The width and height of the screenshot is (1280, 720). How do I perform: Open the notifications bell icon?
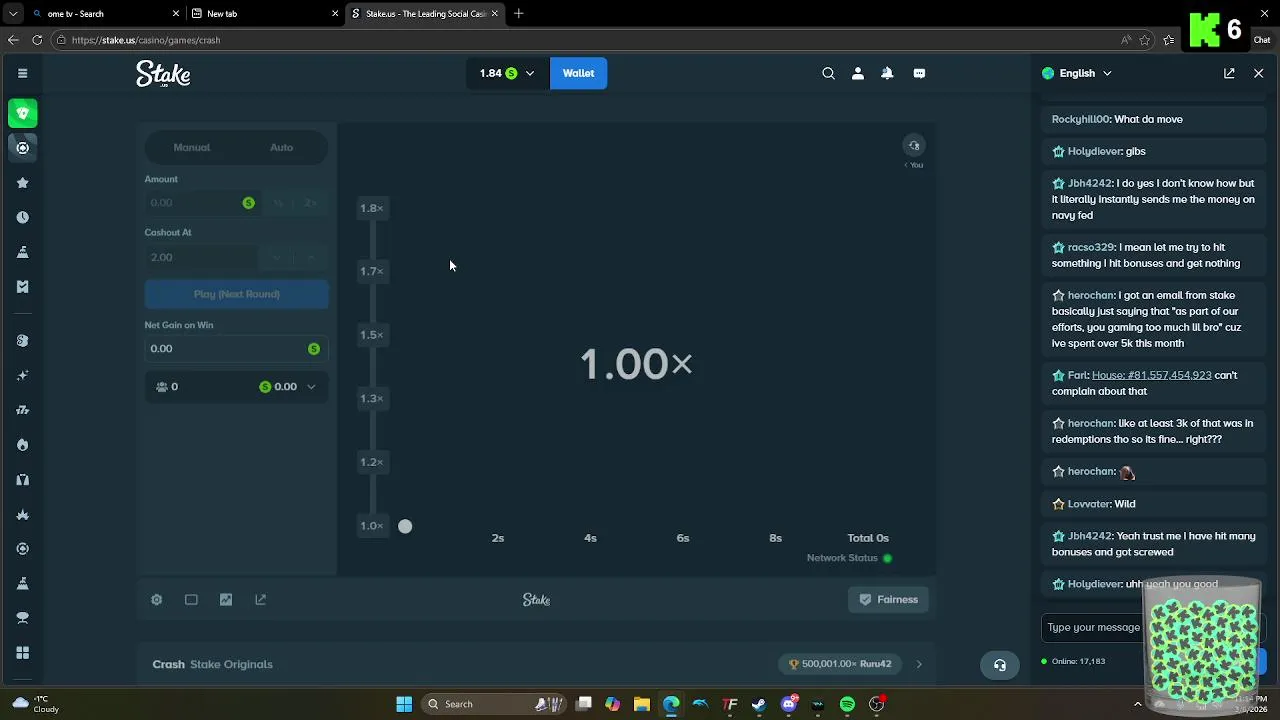coord(887,73)
